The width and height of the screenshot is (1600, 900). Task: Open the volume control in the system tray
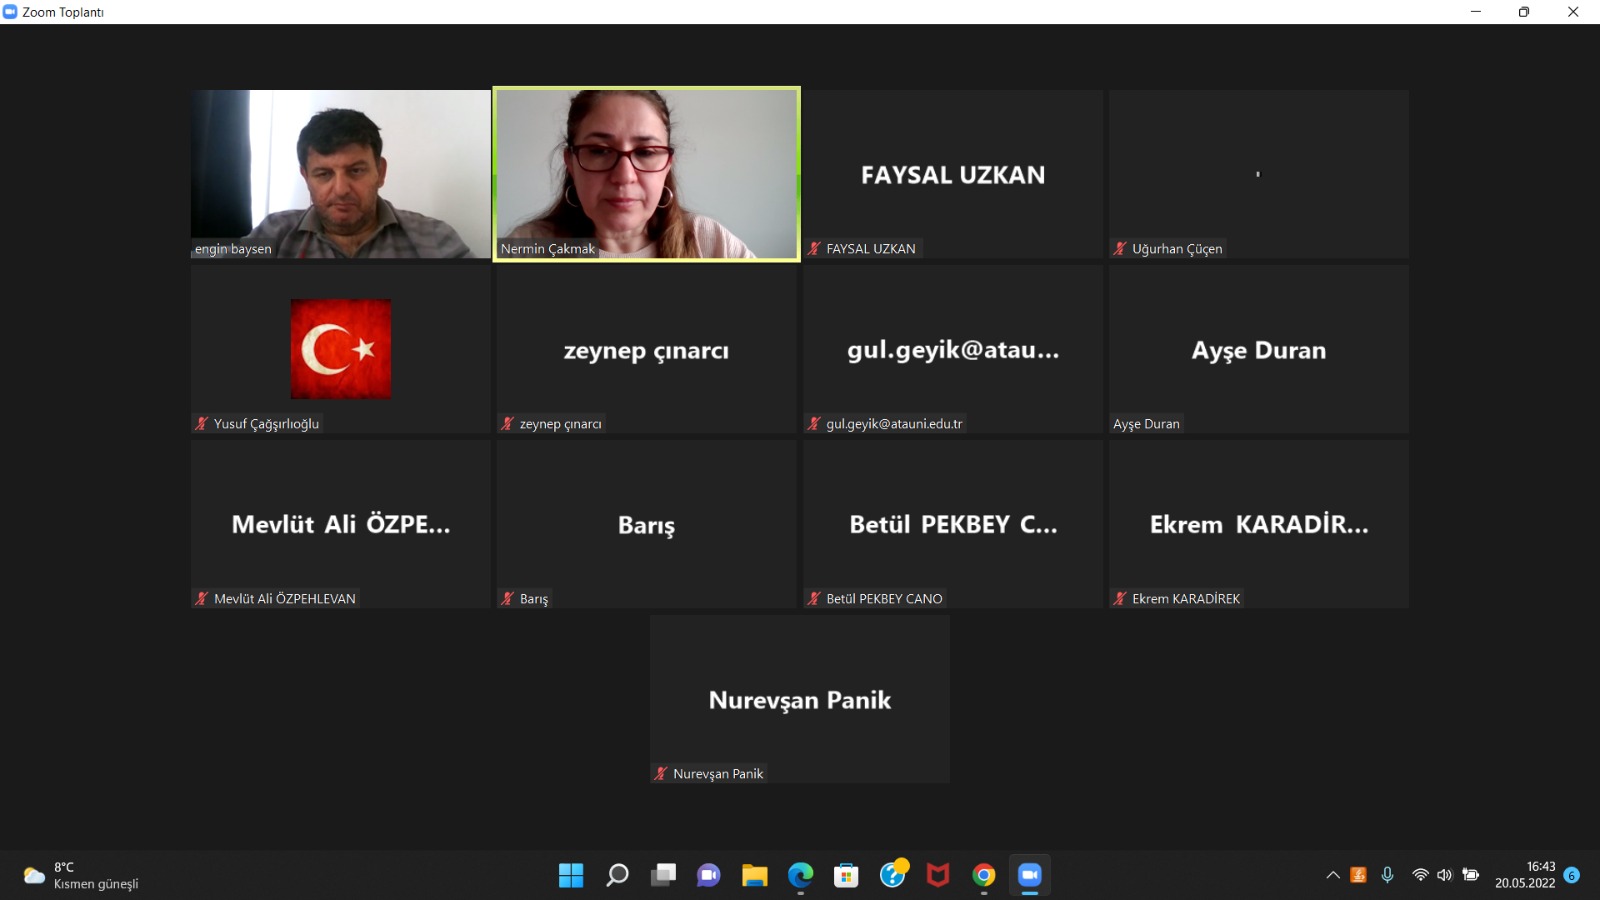point(1444,876)
